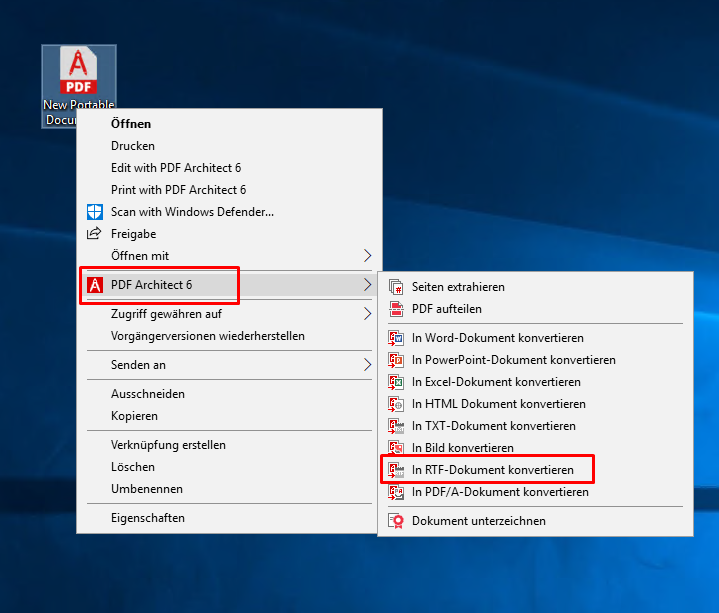Screen dimensions: 719x613
Task: Click the Windows Defender shield icon
Action: click(94, 212)
